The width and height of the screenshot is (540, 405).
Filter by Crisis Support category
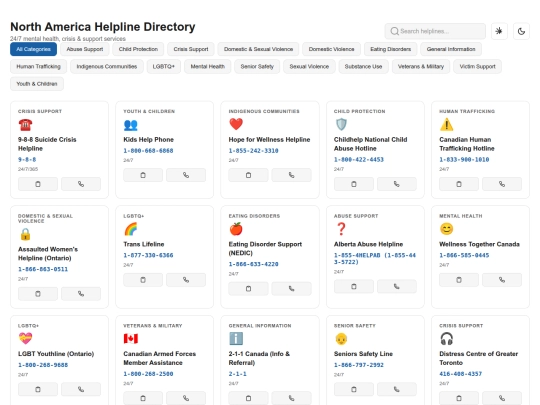coord(191,49)
